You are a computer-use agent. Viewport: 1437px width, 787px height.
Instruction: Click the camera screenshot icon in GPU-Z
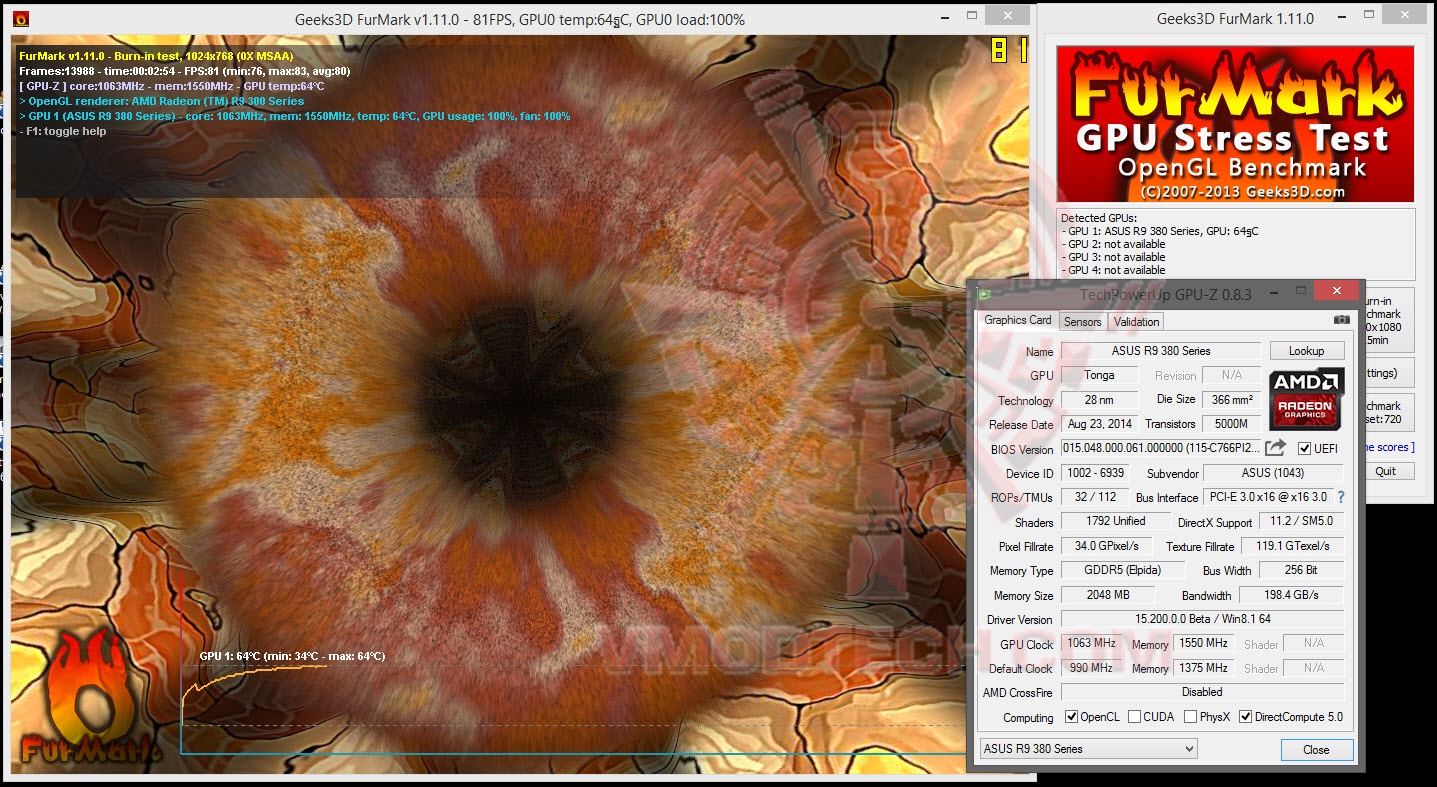click(1341, 320)
